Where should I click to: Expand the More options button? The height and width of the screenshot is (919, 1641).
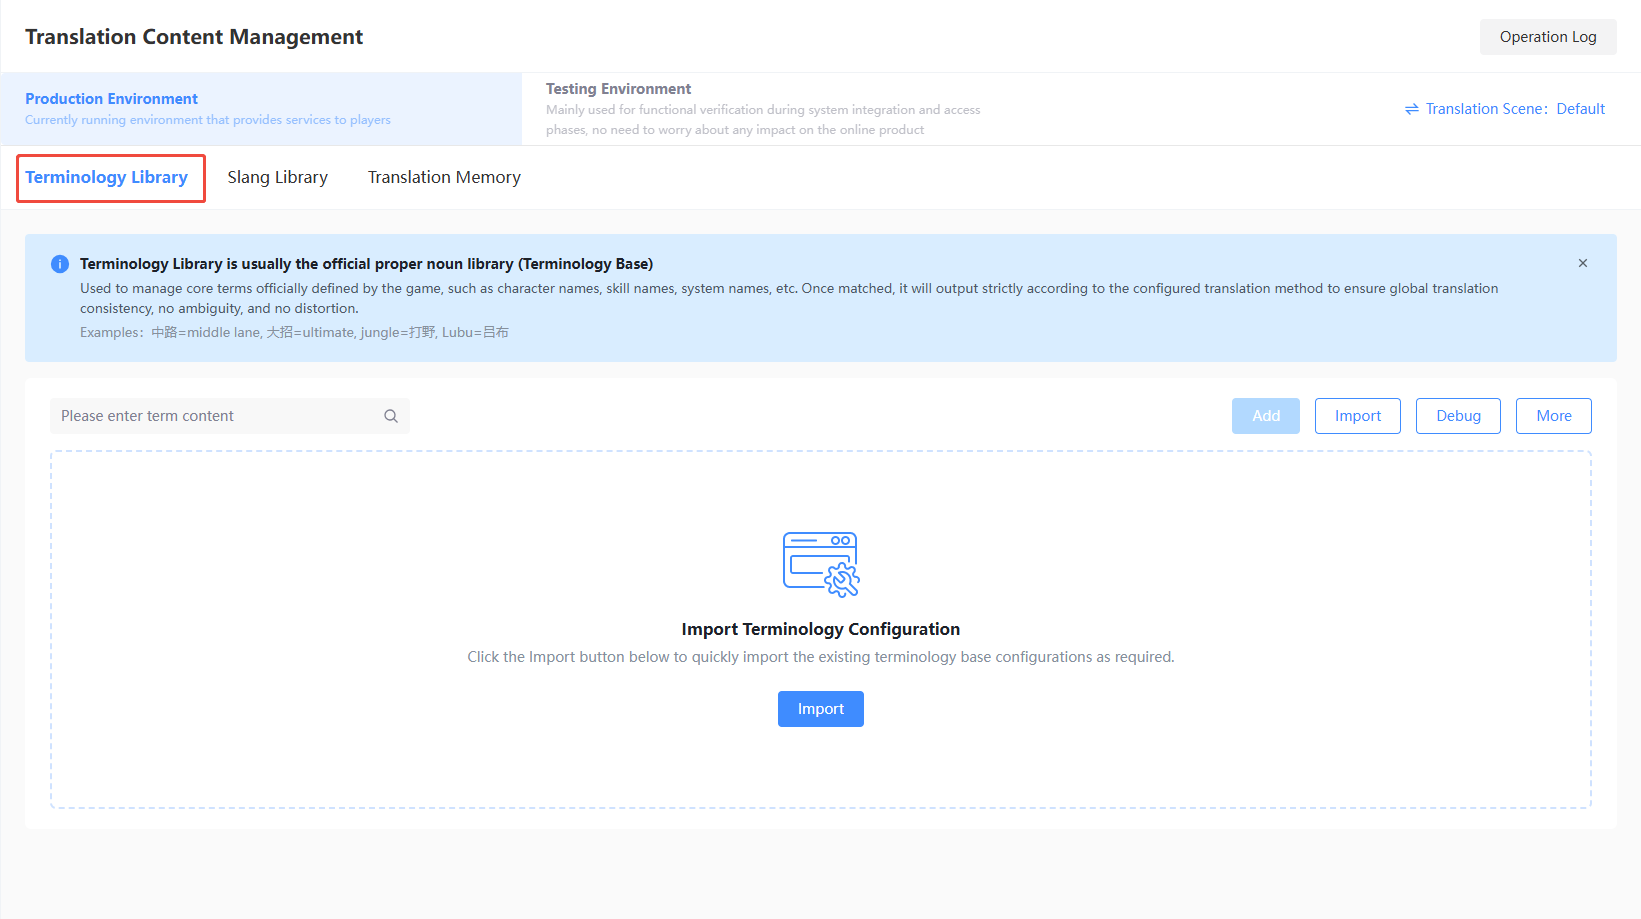1553,416
